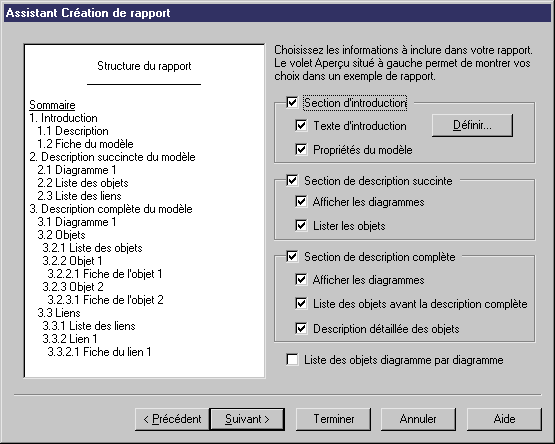The width and height of the screenshot is (555, 444).
Task: Toggle Section de description succincte checkbox
Action: 292,180
